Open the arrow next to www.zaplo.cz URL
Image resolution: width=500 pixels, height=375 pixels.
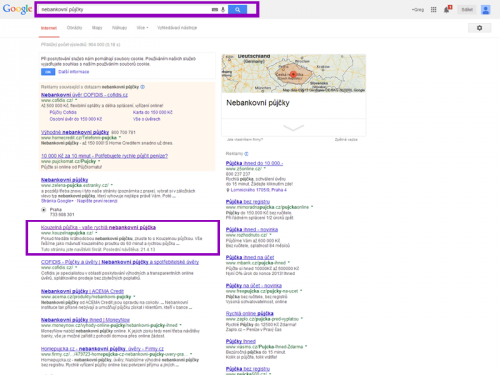(301, 319)
